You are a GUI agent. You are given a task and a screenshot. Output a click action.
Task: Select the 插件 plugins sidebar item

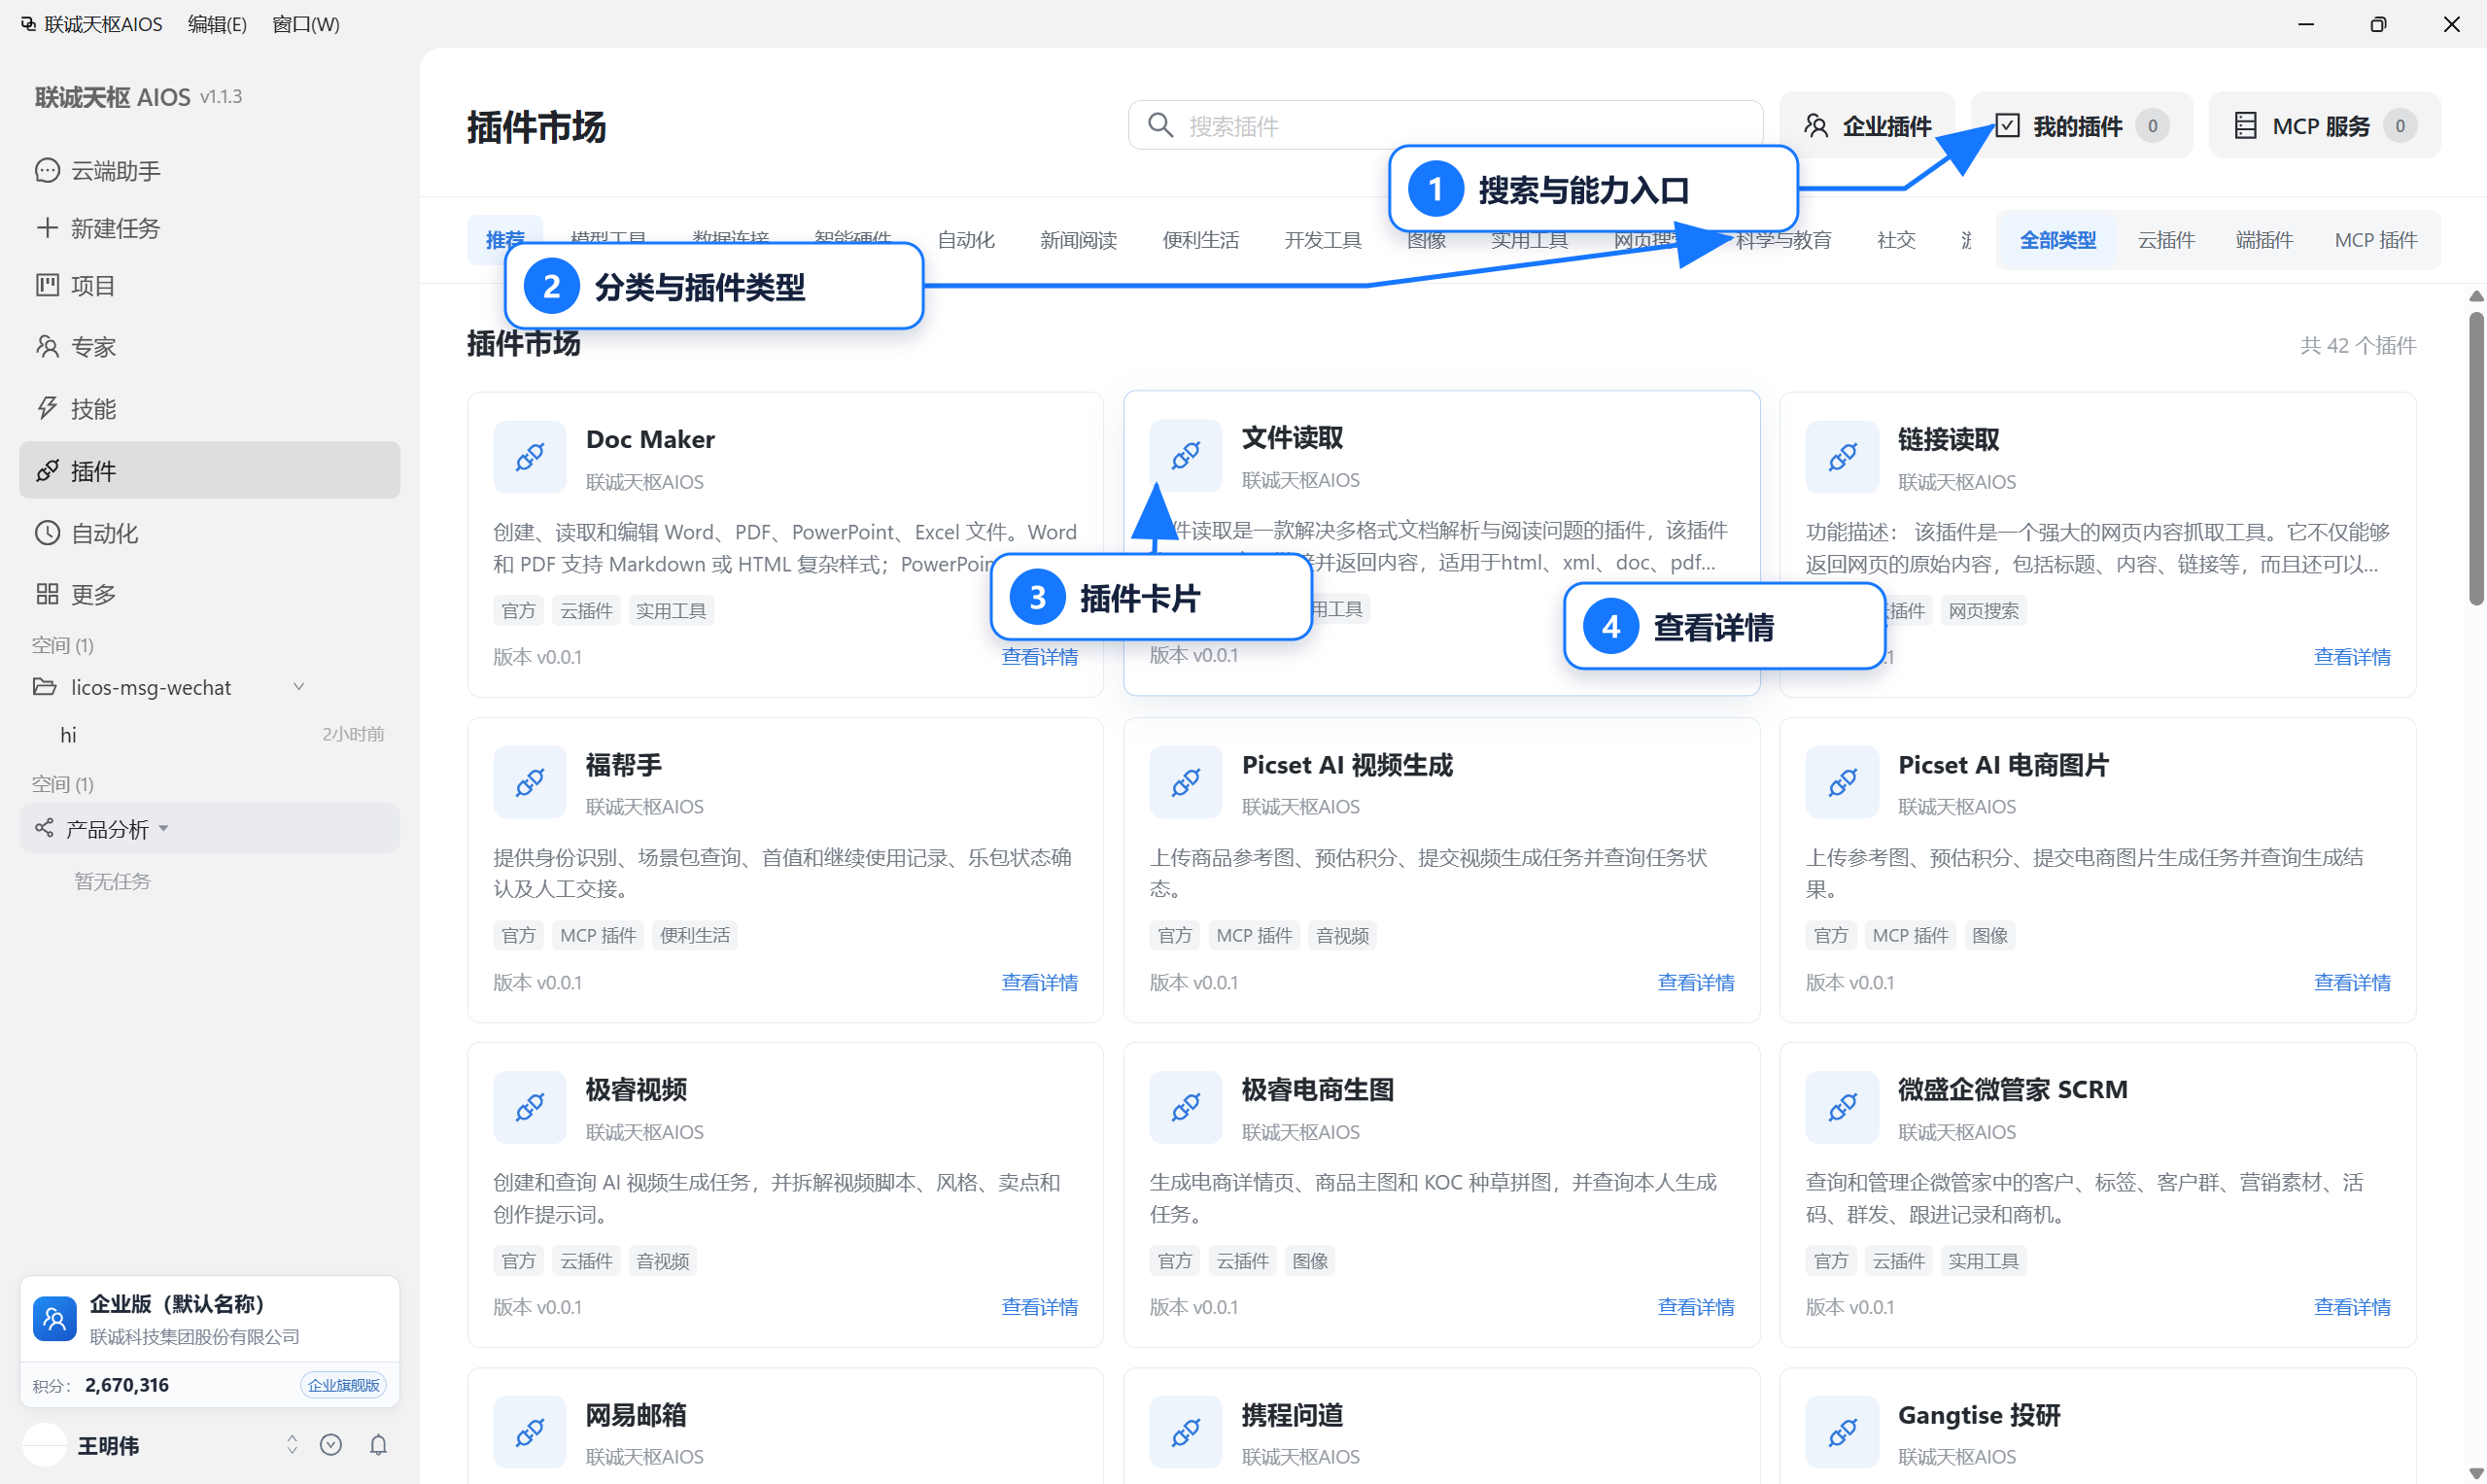pos(210,470)
